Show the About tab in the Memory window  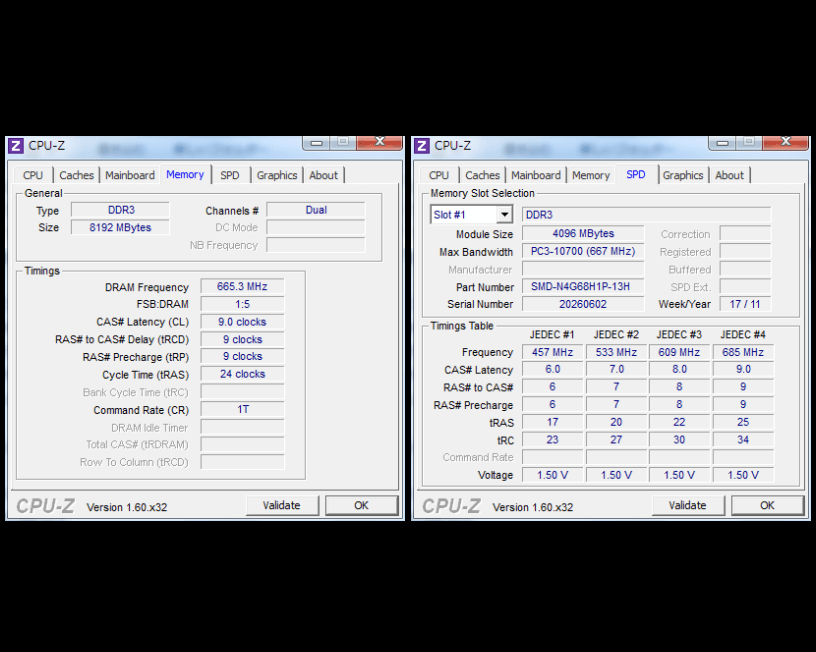point(324,175)
